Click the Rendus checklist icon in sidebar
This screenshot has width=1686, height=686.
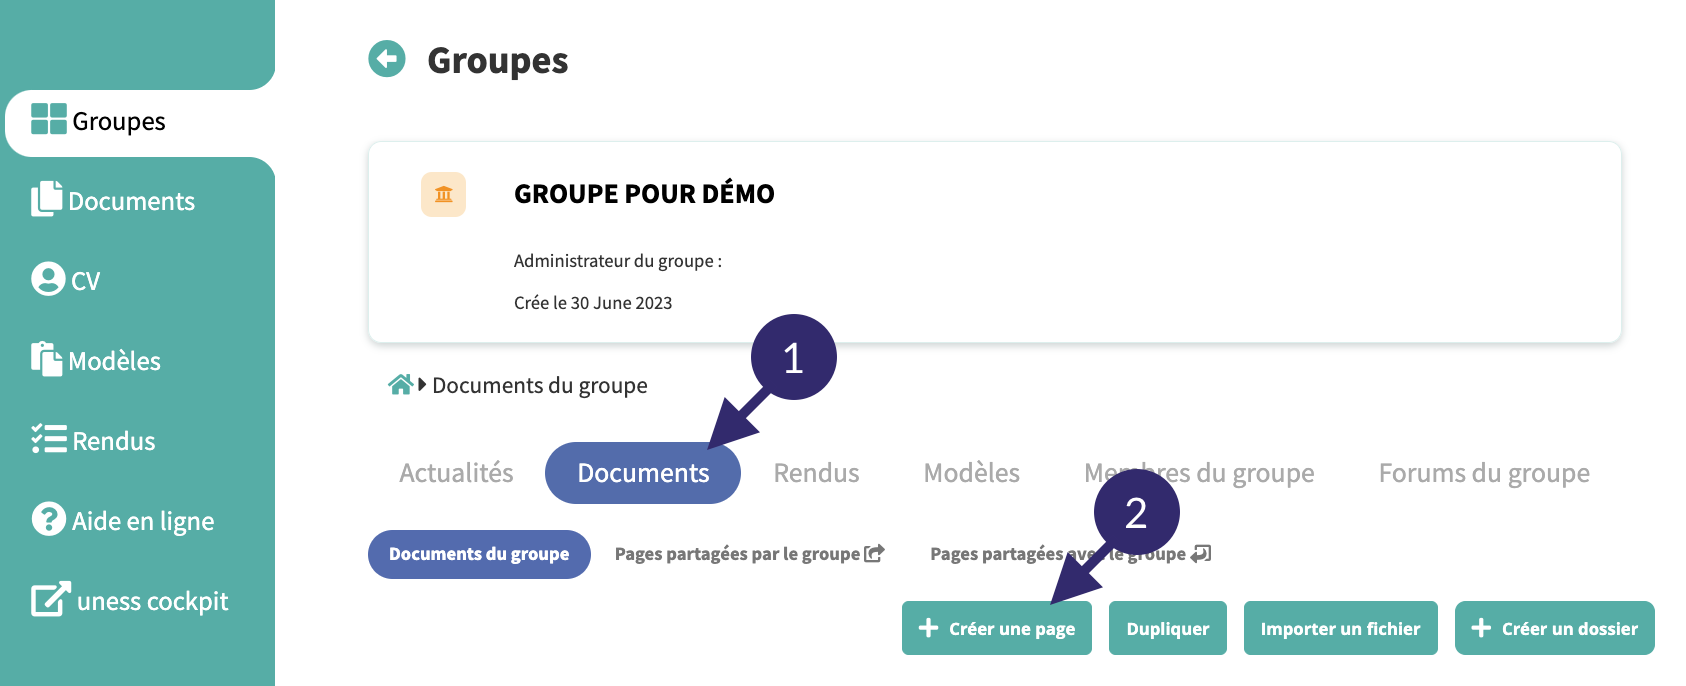pyautogui.click(x=48, y=439)
